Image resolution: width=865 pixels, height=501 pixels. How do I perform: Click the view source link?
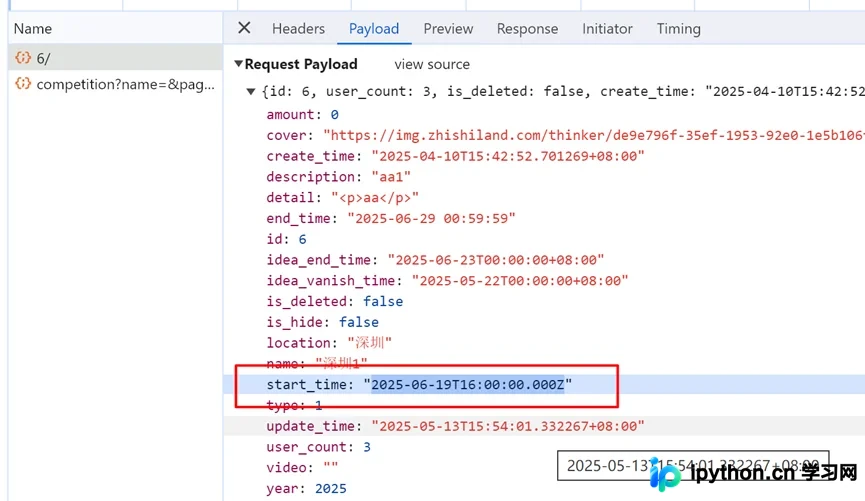(431, 65)
